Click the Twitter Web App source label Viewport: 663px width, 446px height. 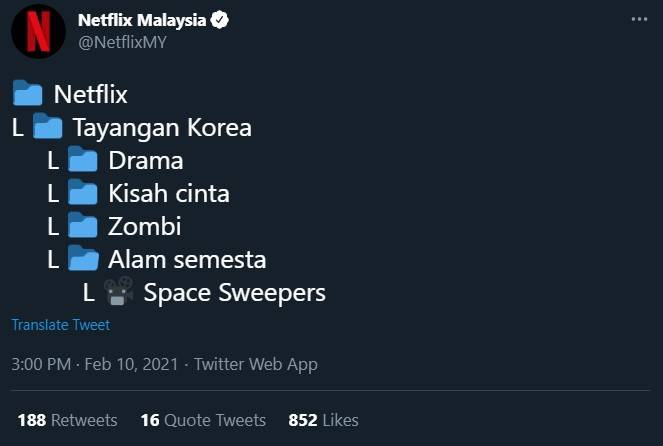(256, 364)
